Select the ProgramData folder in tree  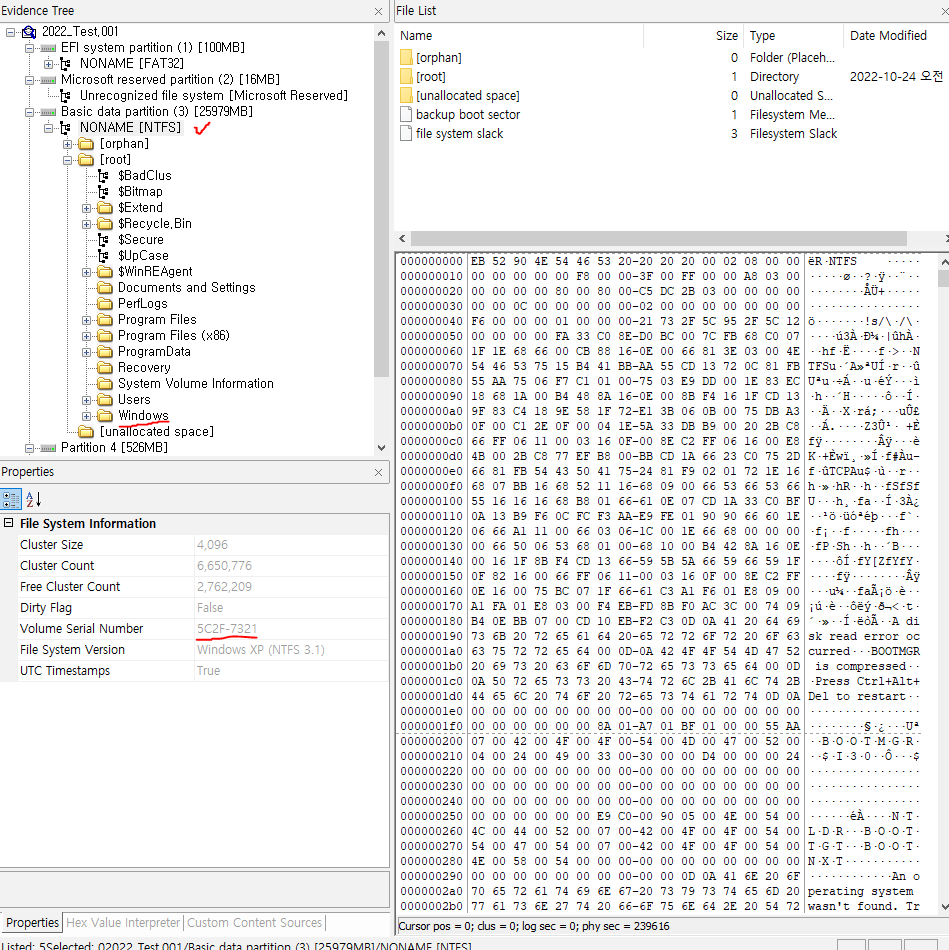click(x=154, y=351)
